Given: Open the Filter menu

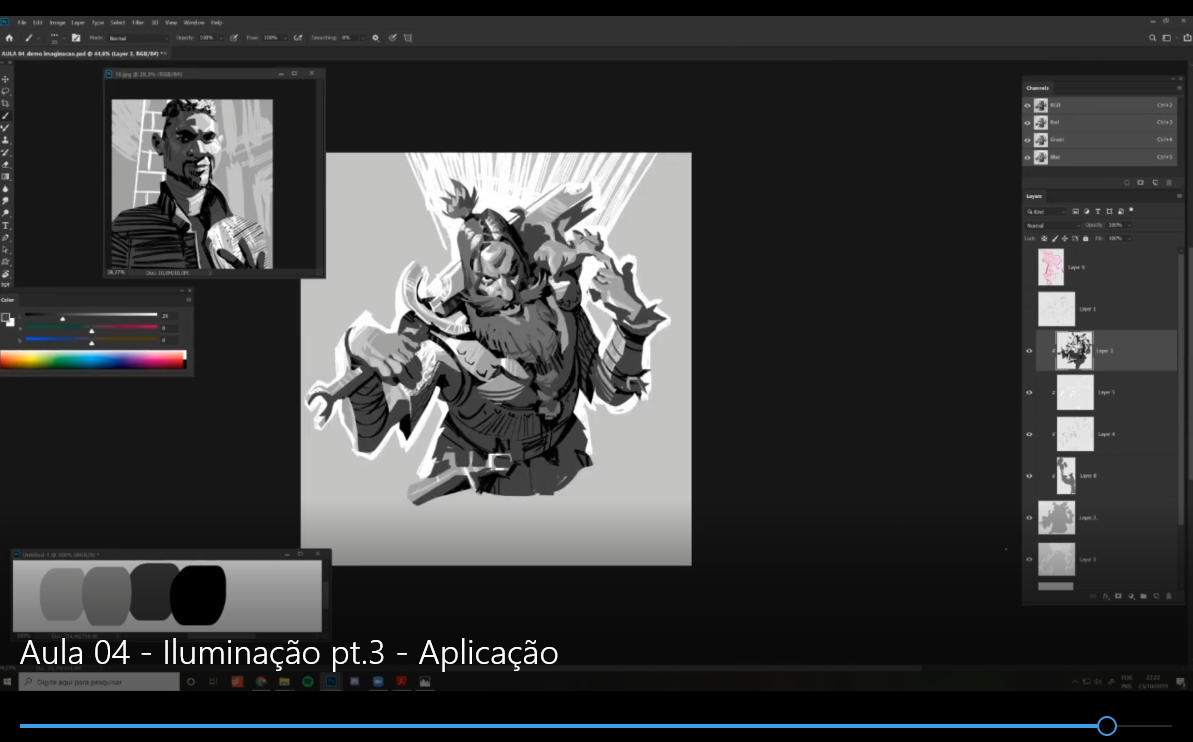Looking at the screenshot, I should (138, 22).
